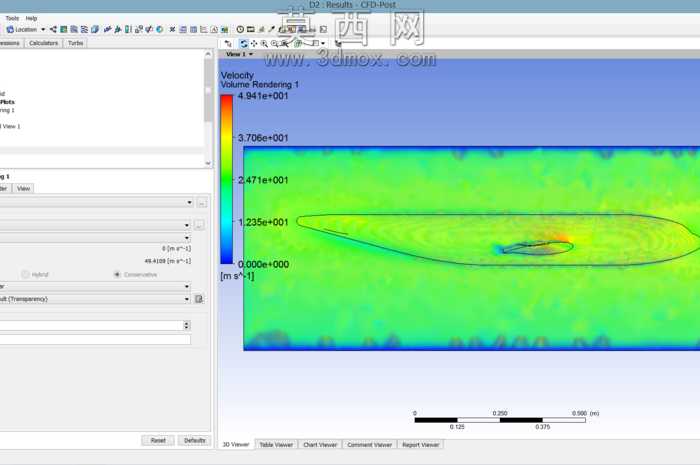Select the Hybrid radio button
Screen dimensions: 700x465
pyautogui.click(x=25, y=274)
